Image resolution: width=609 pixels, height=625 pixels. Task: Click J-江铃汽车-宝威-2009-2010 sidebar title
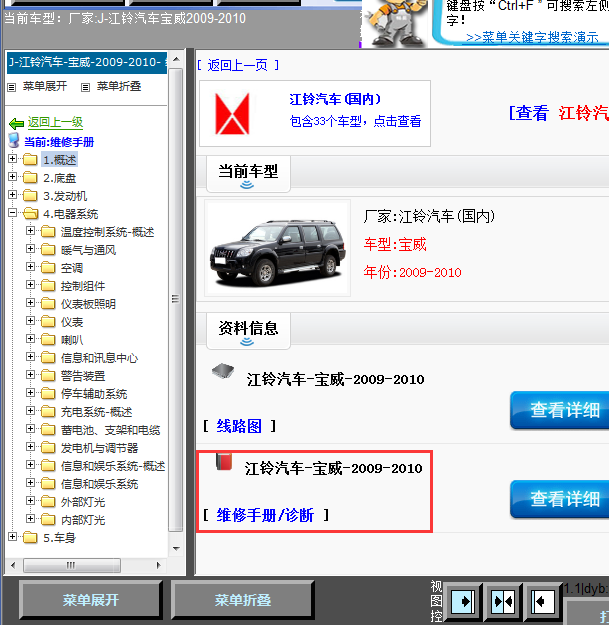[x=86, y=63]
